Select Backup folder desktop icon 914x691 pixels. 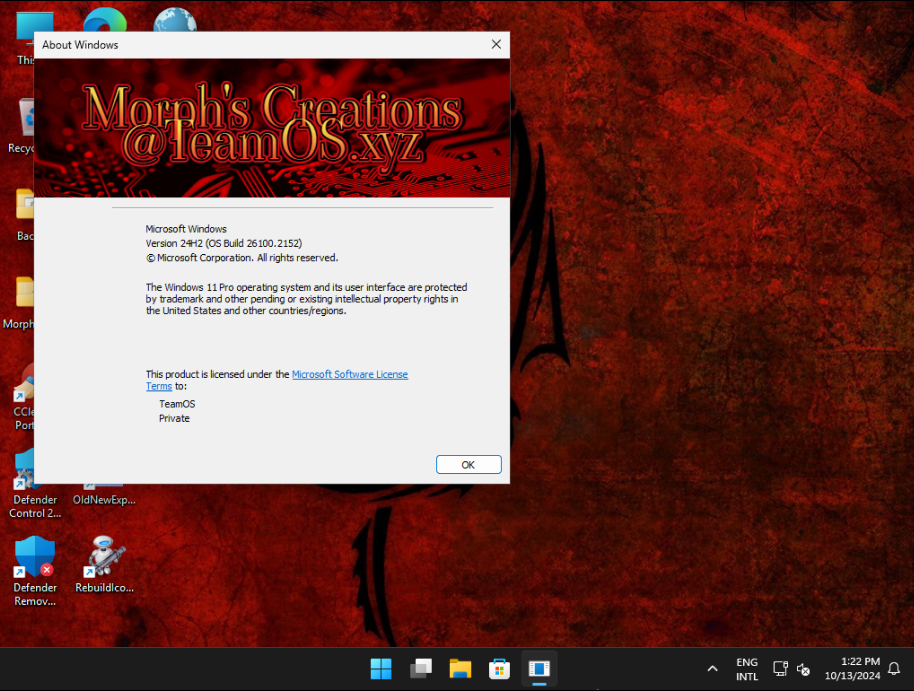pos(24,215)
